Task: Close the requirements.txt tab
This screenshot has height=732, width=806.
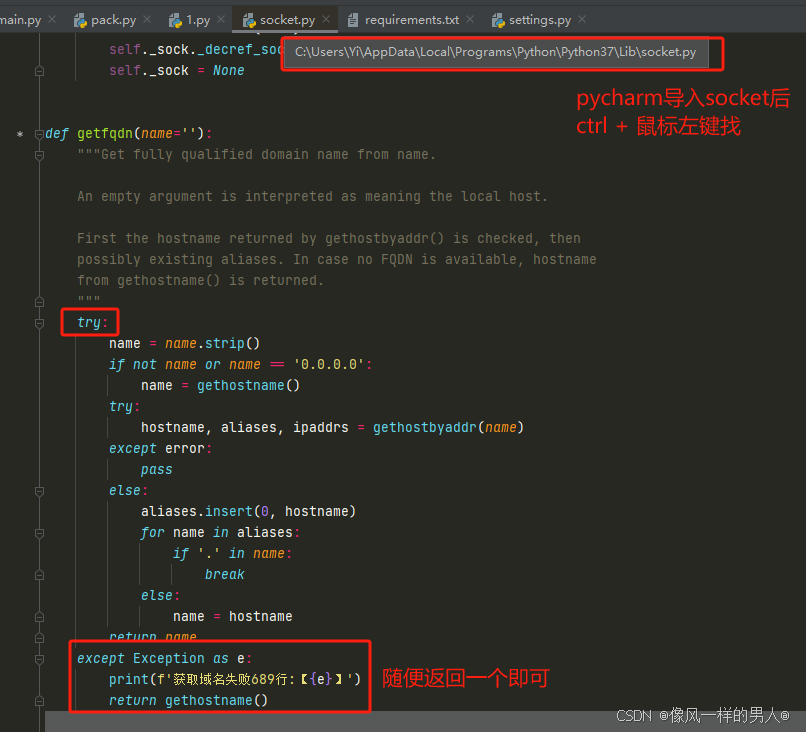Action: tap(470, 20)
